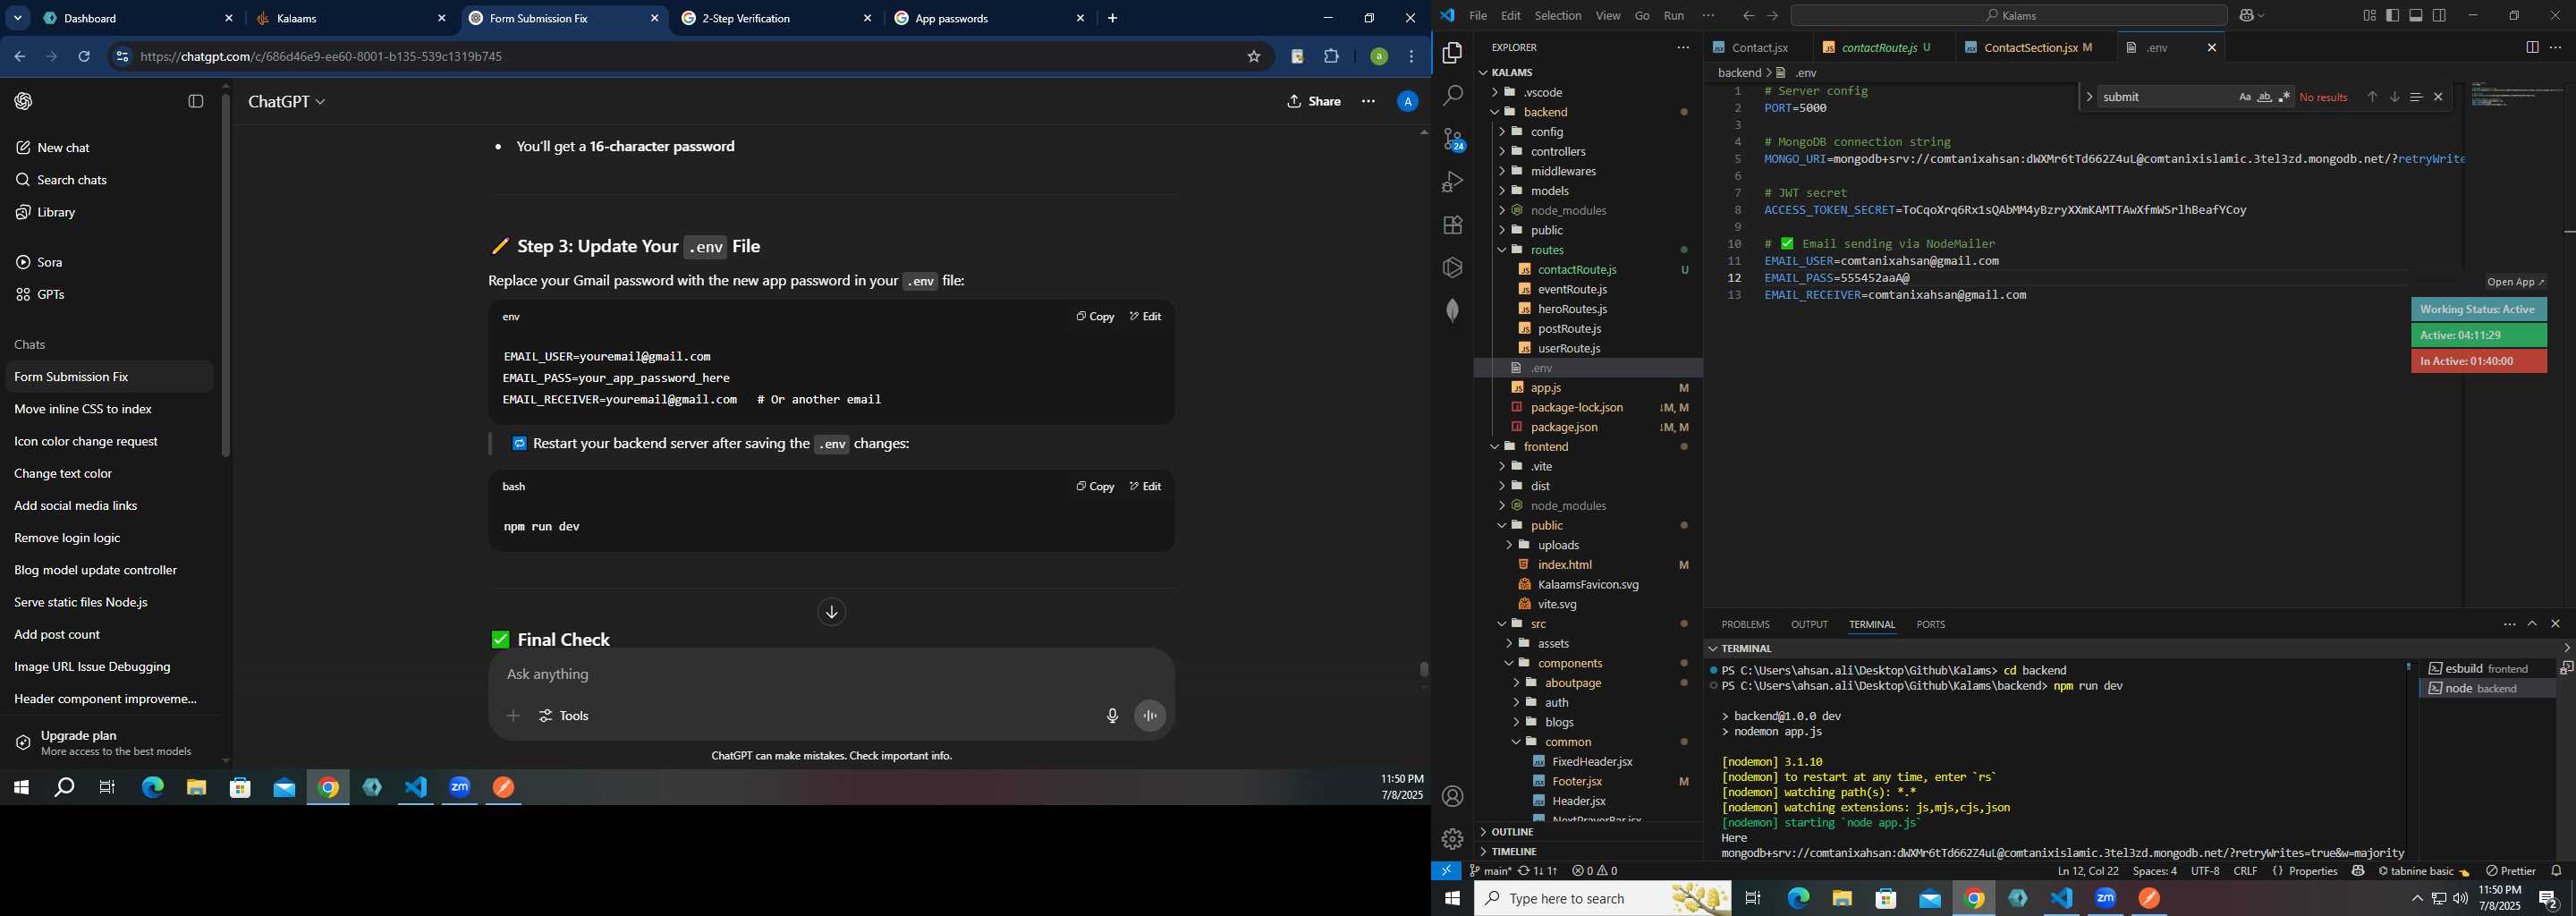2576x916 pixels.
Task: Toggle Match Case in find widget
Action: point(2245,97)
